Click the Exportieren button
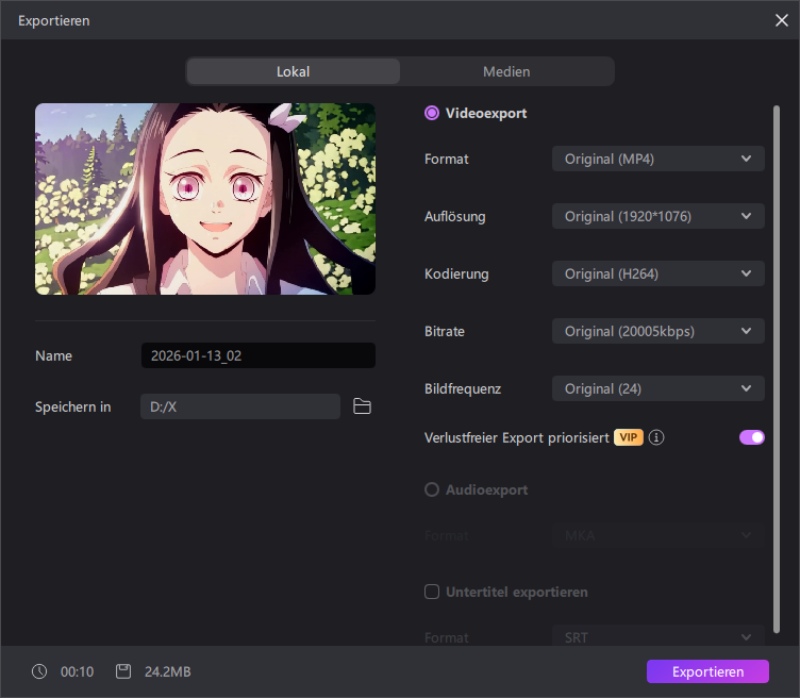Screen dimensions: 800x698 tap(707, 671)
